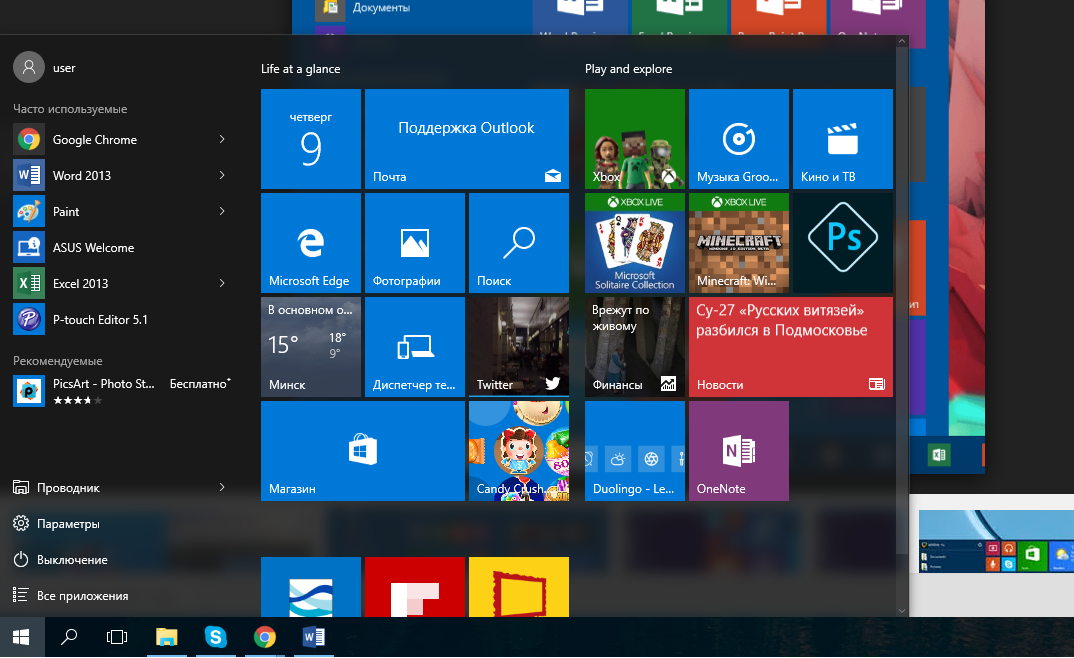1074x658 pixels.
Task: Switch to Word on the taskbar
Action: 314,637
